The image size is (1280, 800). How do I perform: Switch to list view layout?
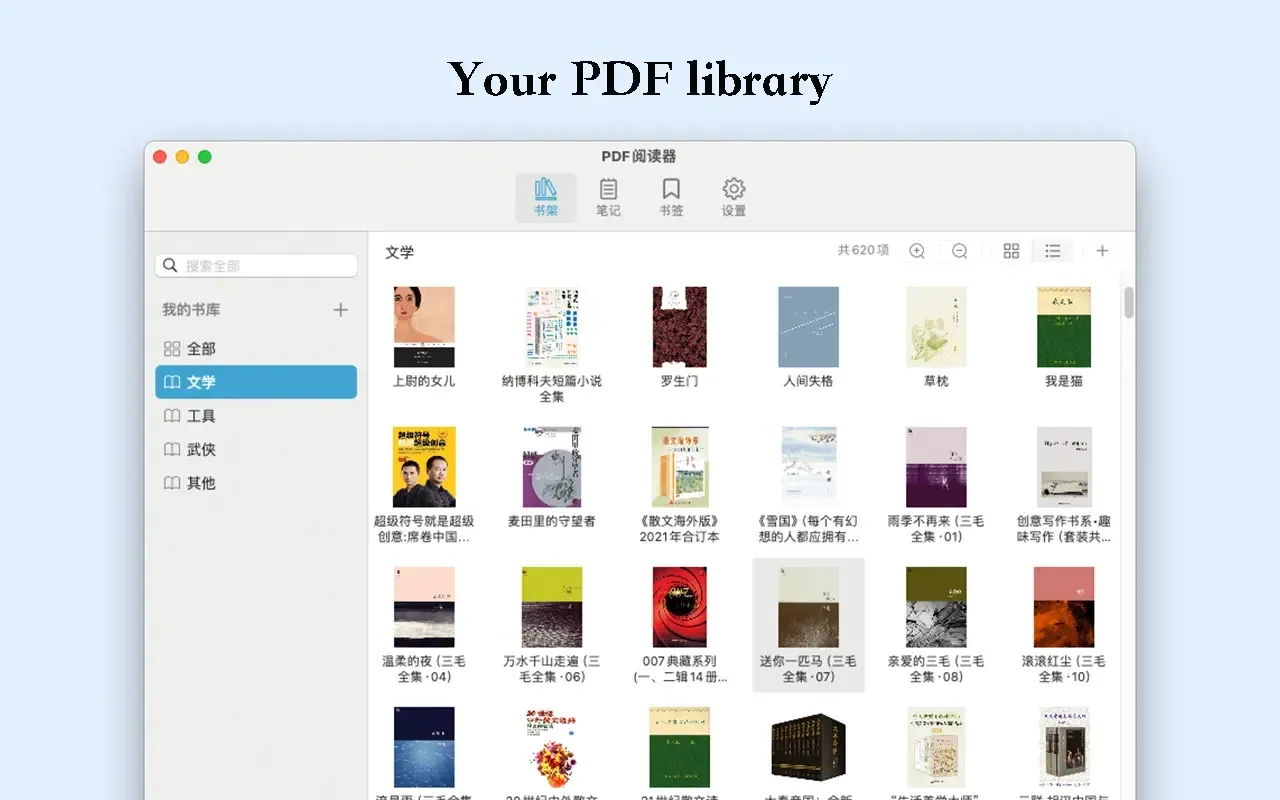[x=1052, y=251]
